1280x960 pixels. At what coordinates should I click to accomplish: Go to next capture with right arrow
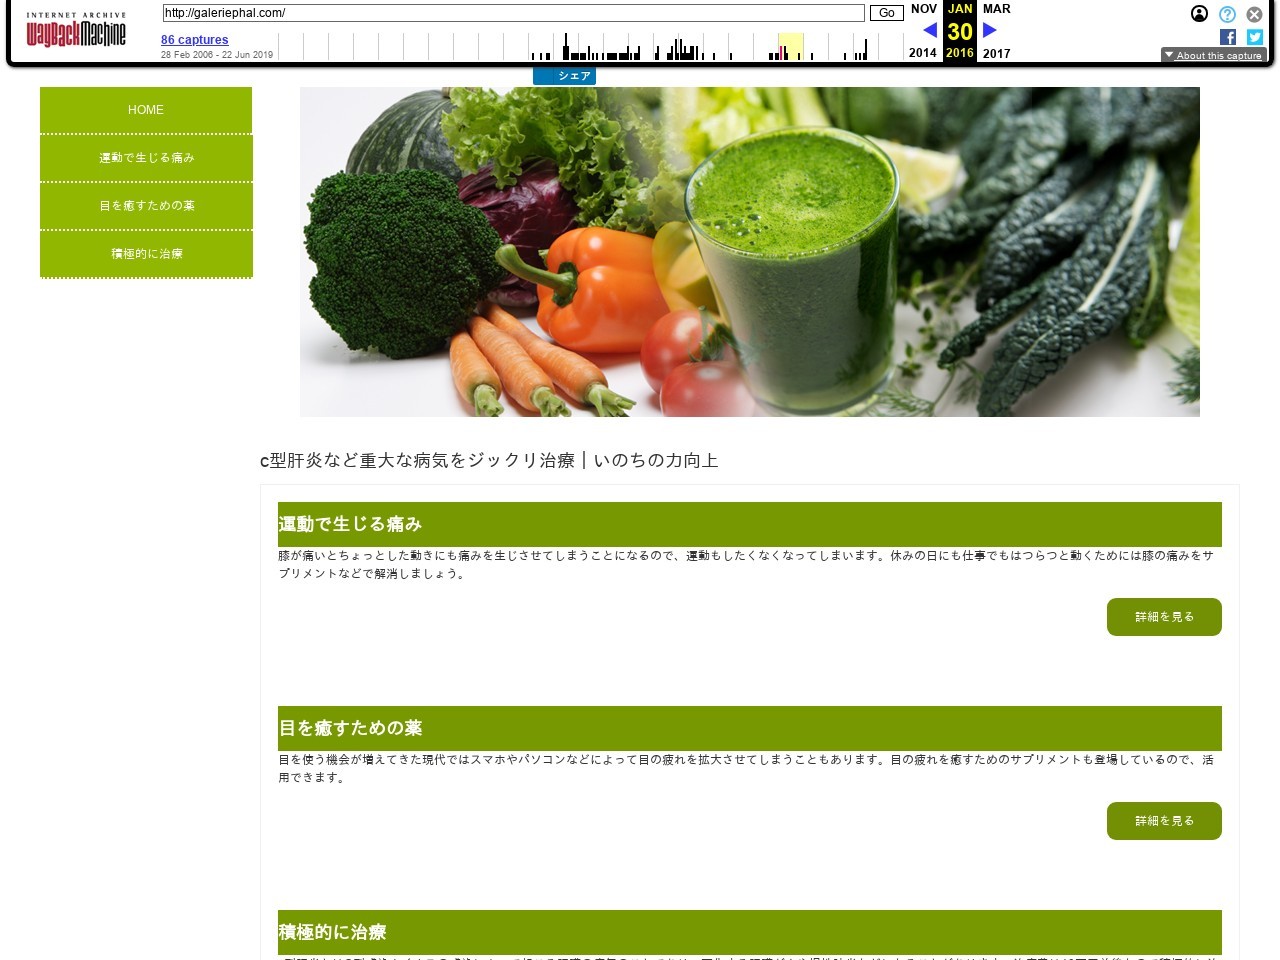point(990,30)
